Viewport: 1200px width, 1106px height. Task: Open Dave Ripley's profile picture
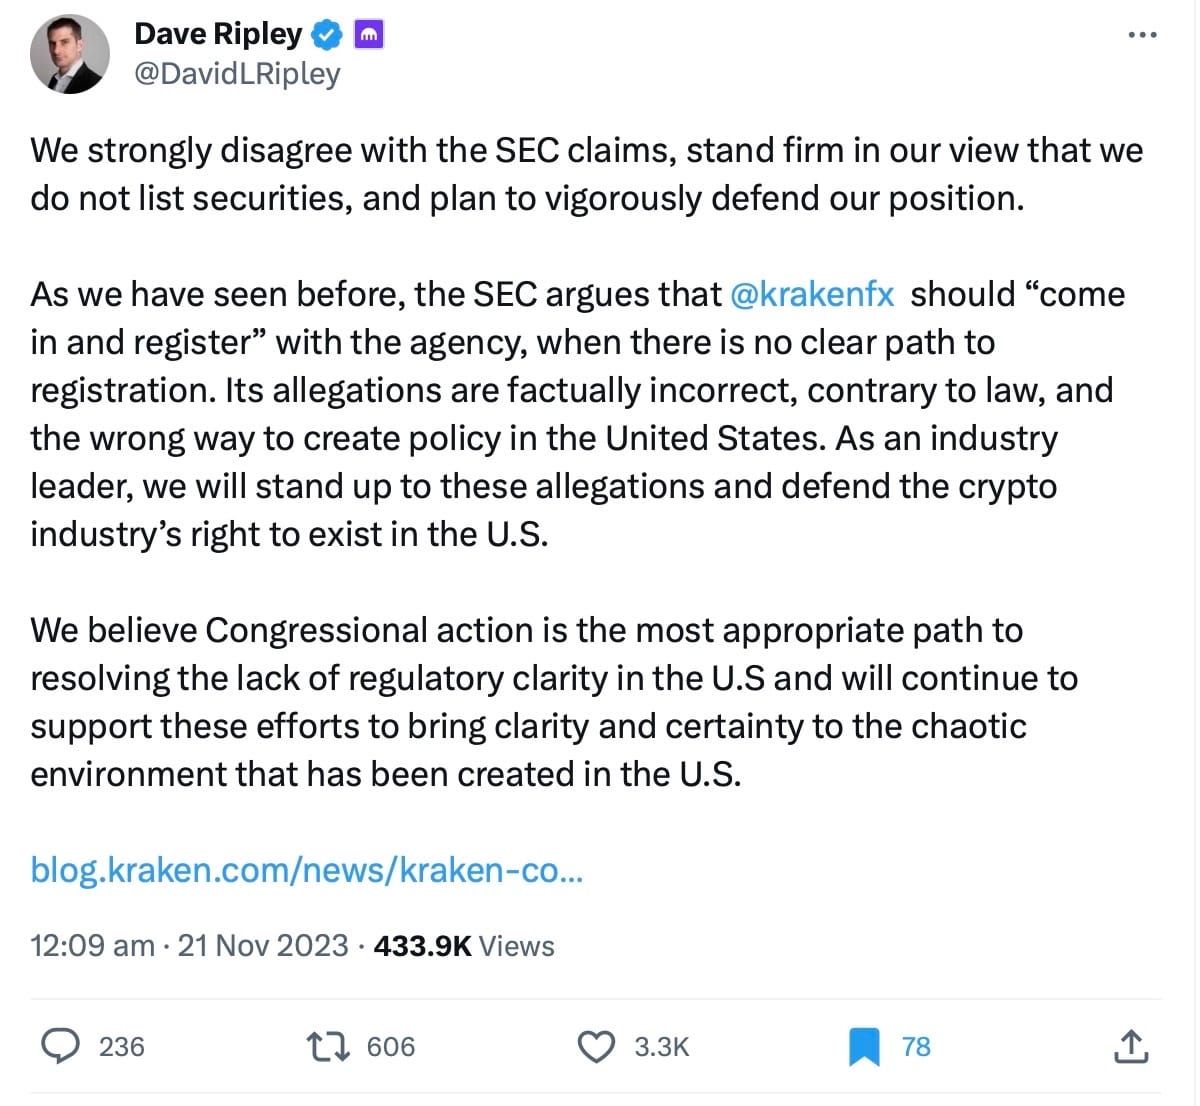coord(70,54)
